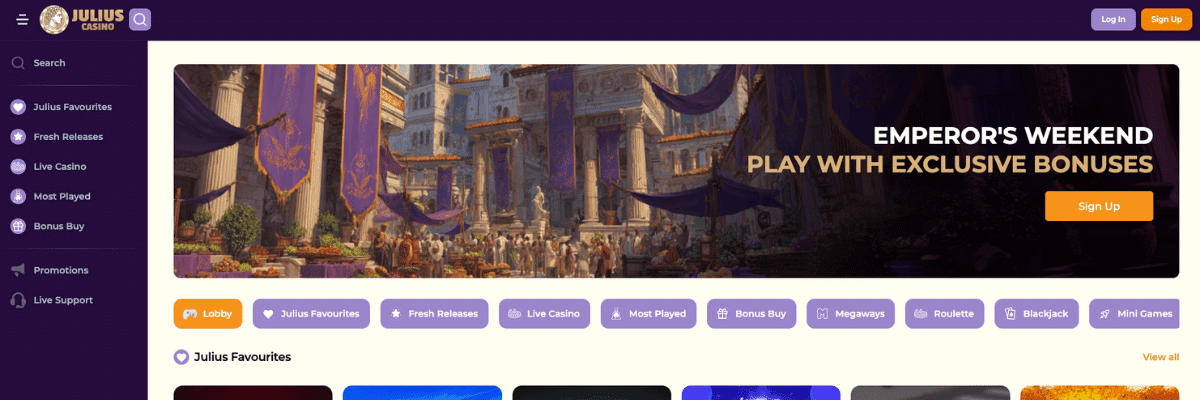Click the purple search icon in header
Image resolution: width=1200 pixels, height=400 pixels.
tap(140, 19)
